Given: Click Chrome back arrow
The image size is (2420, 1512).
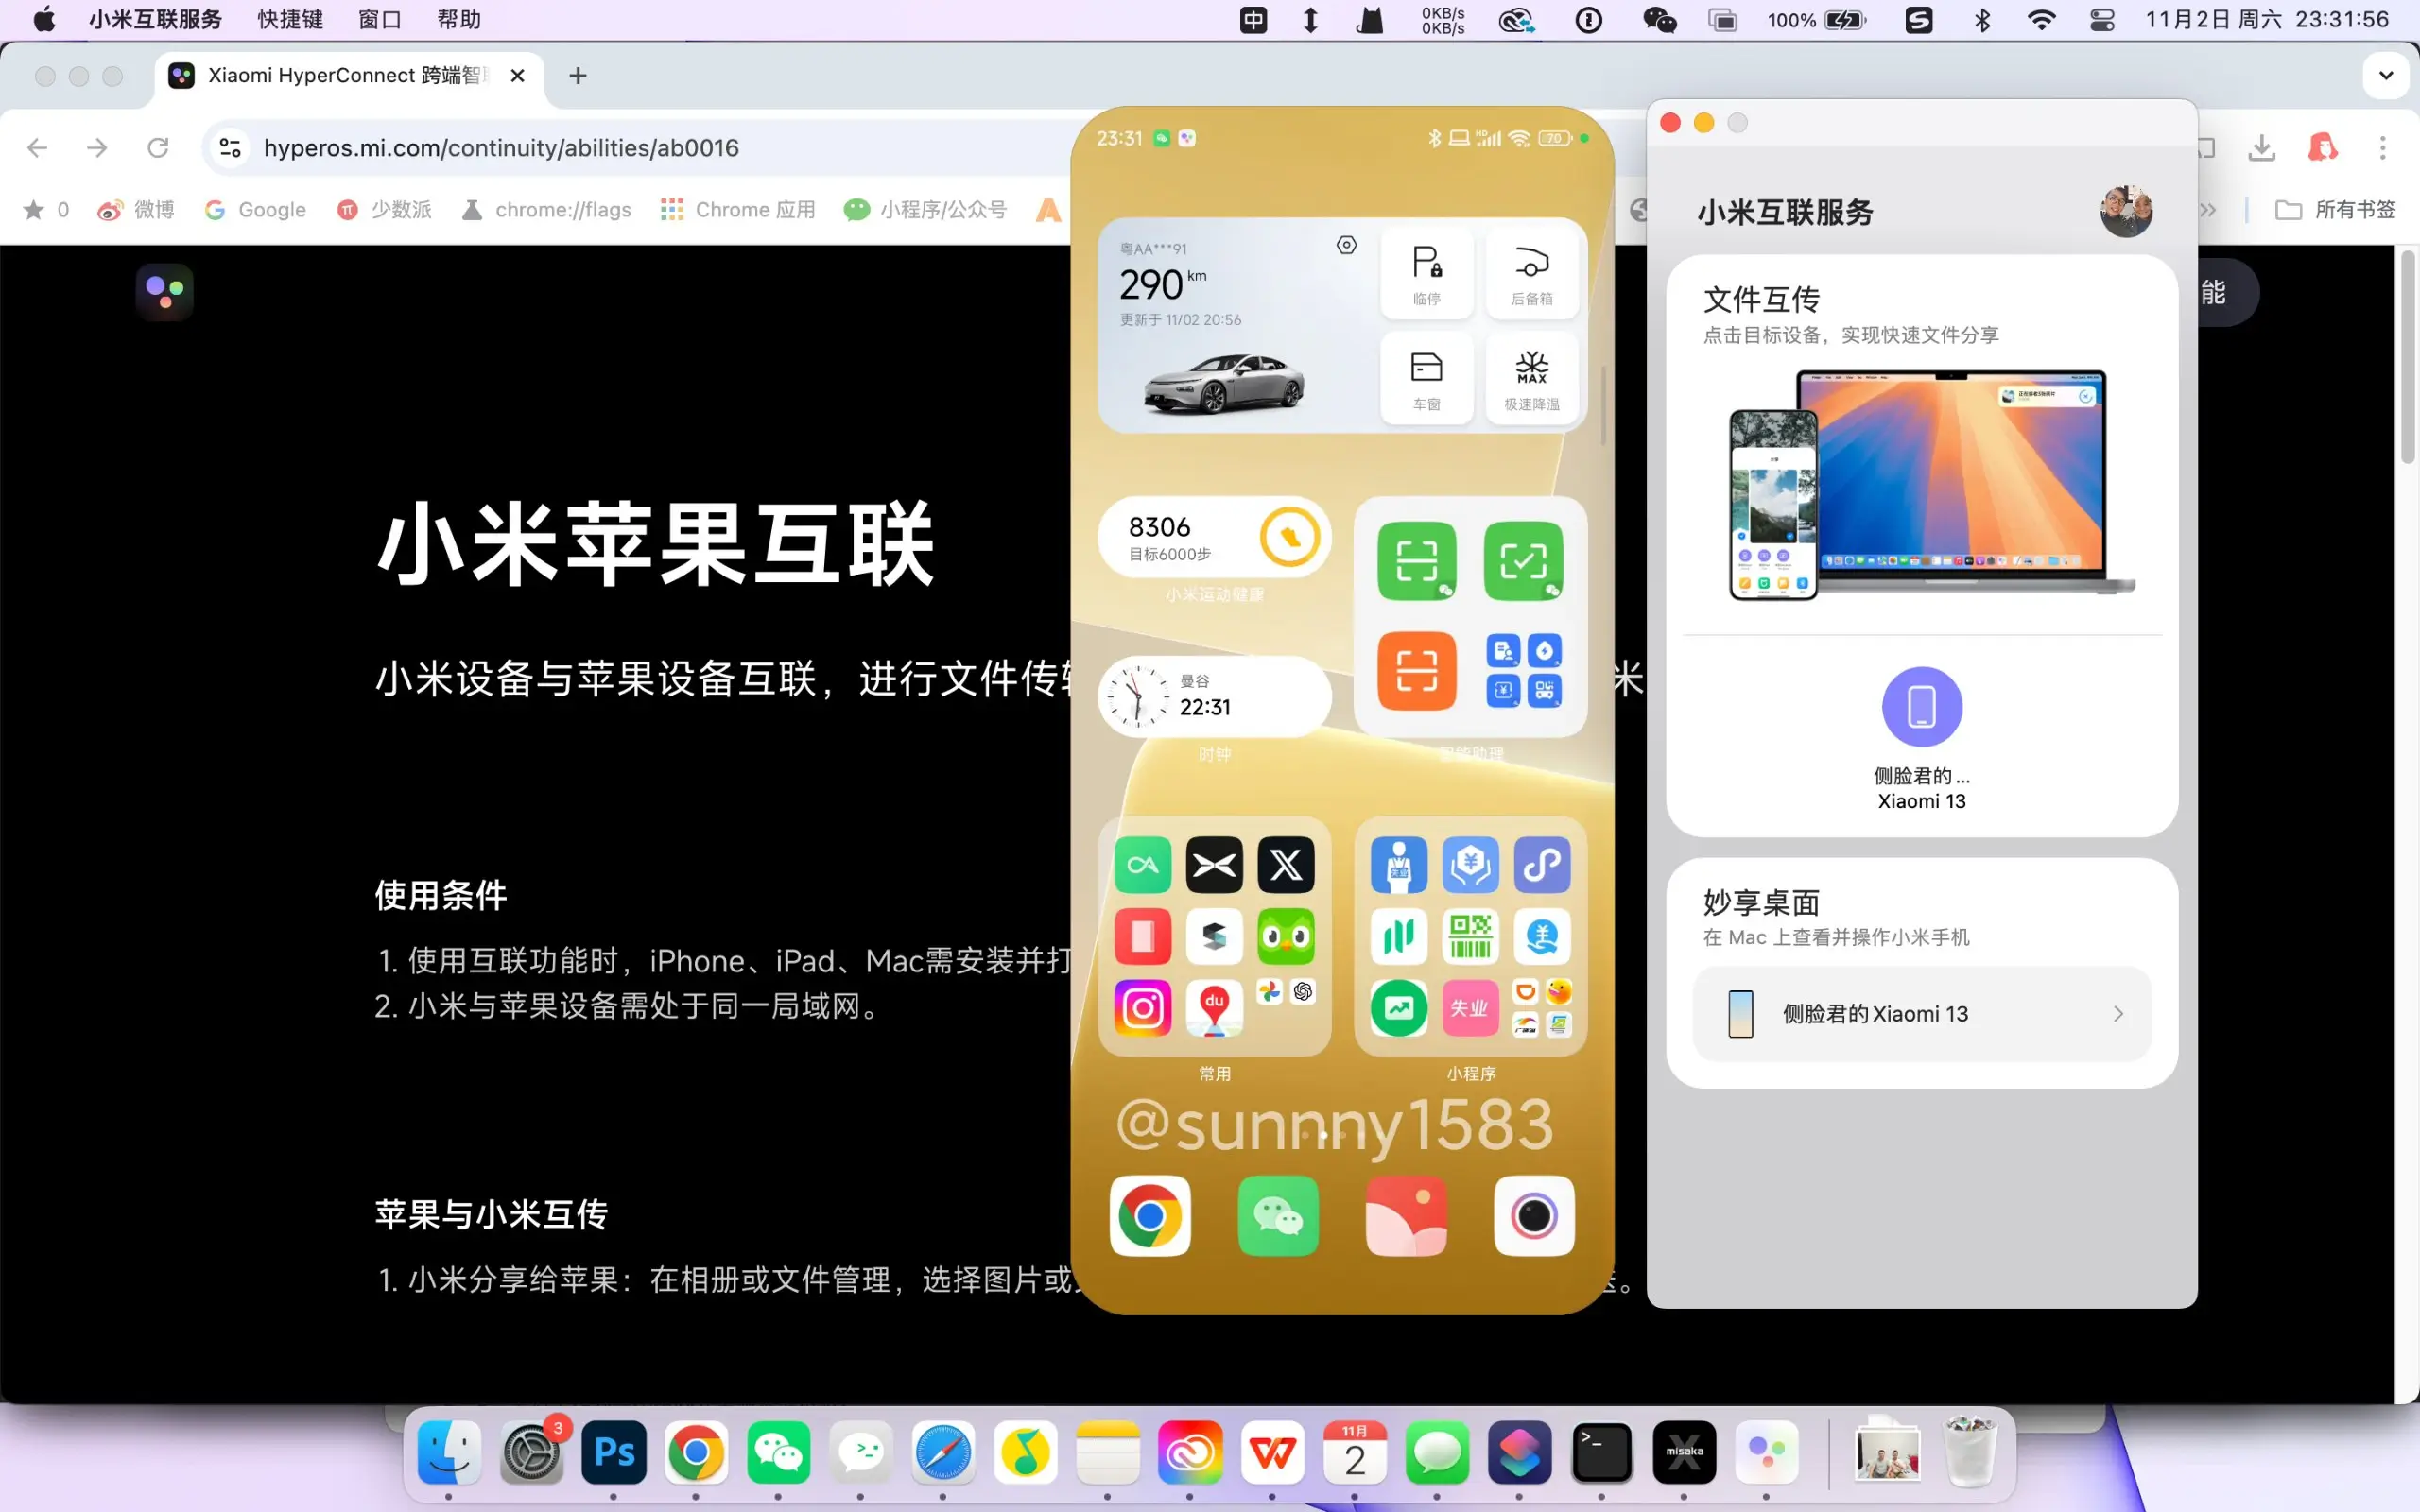Looking at the screenshot, I should click(x=37, y=148).
